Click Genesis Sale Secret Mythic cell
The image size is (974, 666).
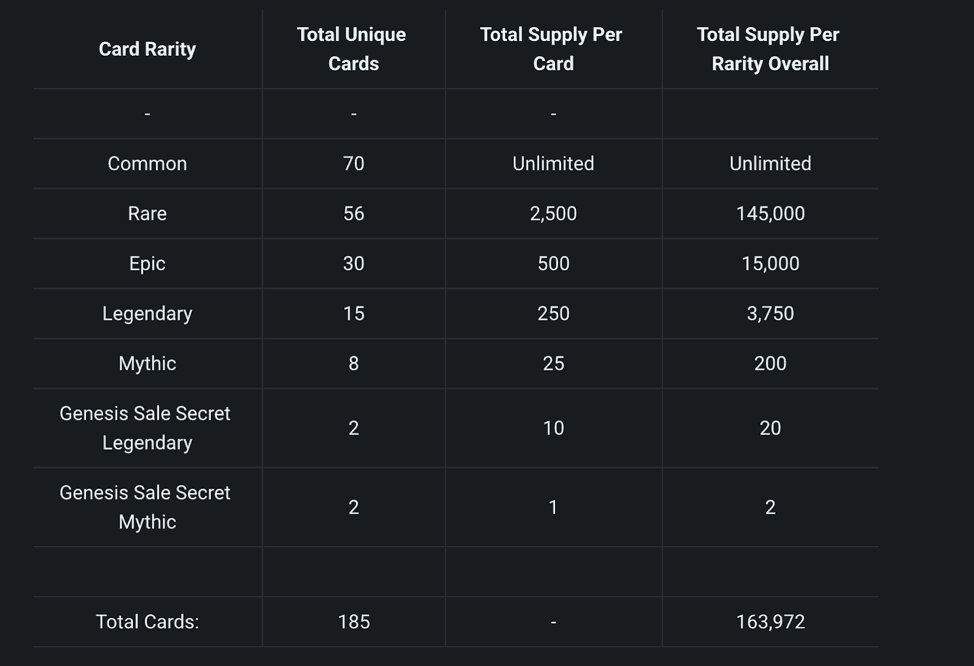146,507
